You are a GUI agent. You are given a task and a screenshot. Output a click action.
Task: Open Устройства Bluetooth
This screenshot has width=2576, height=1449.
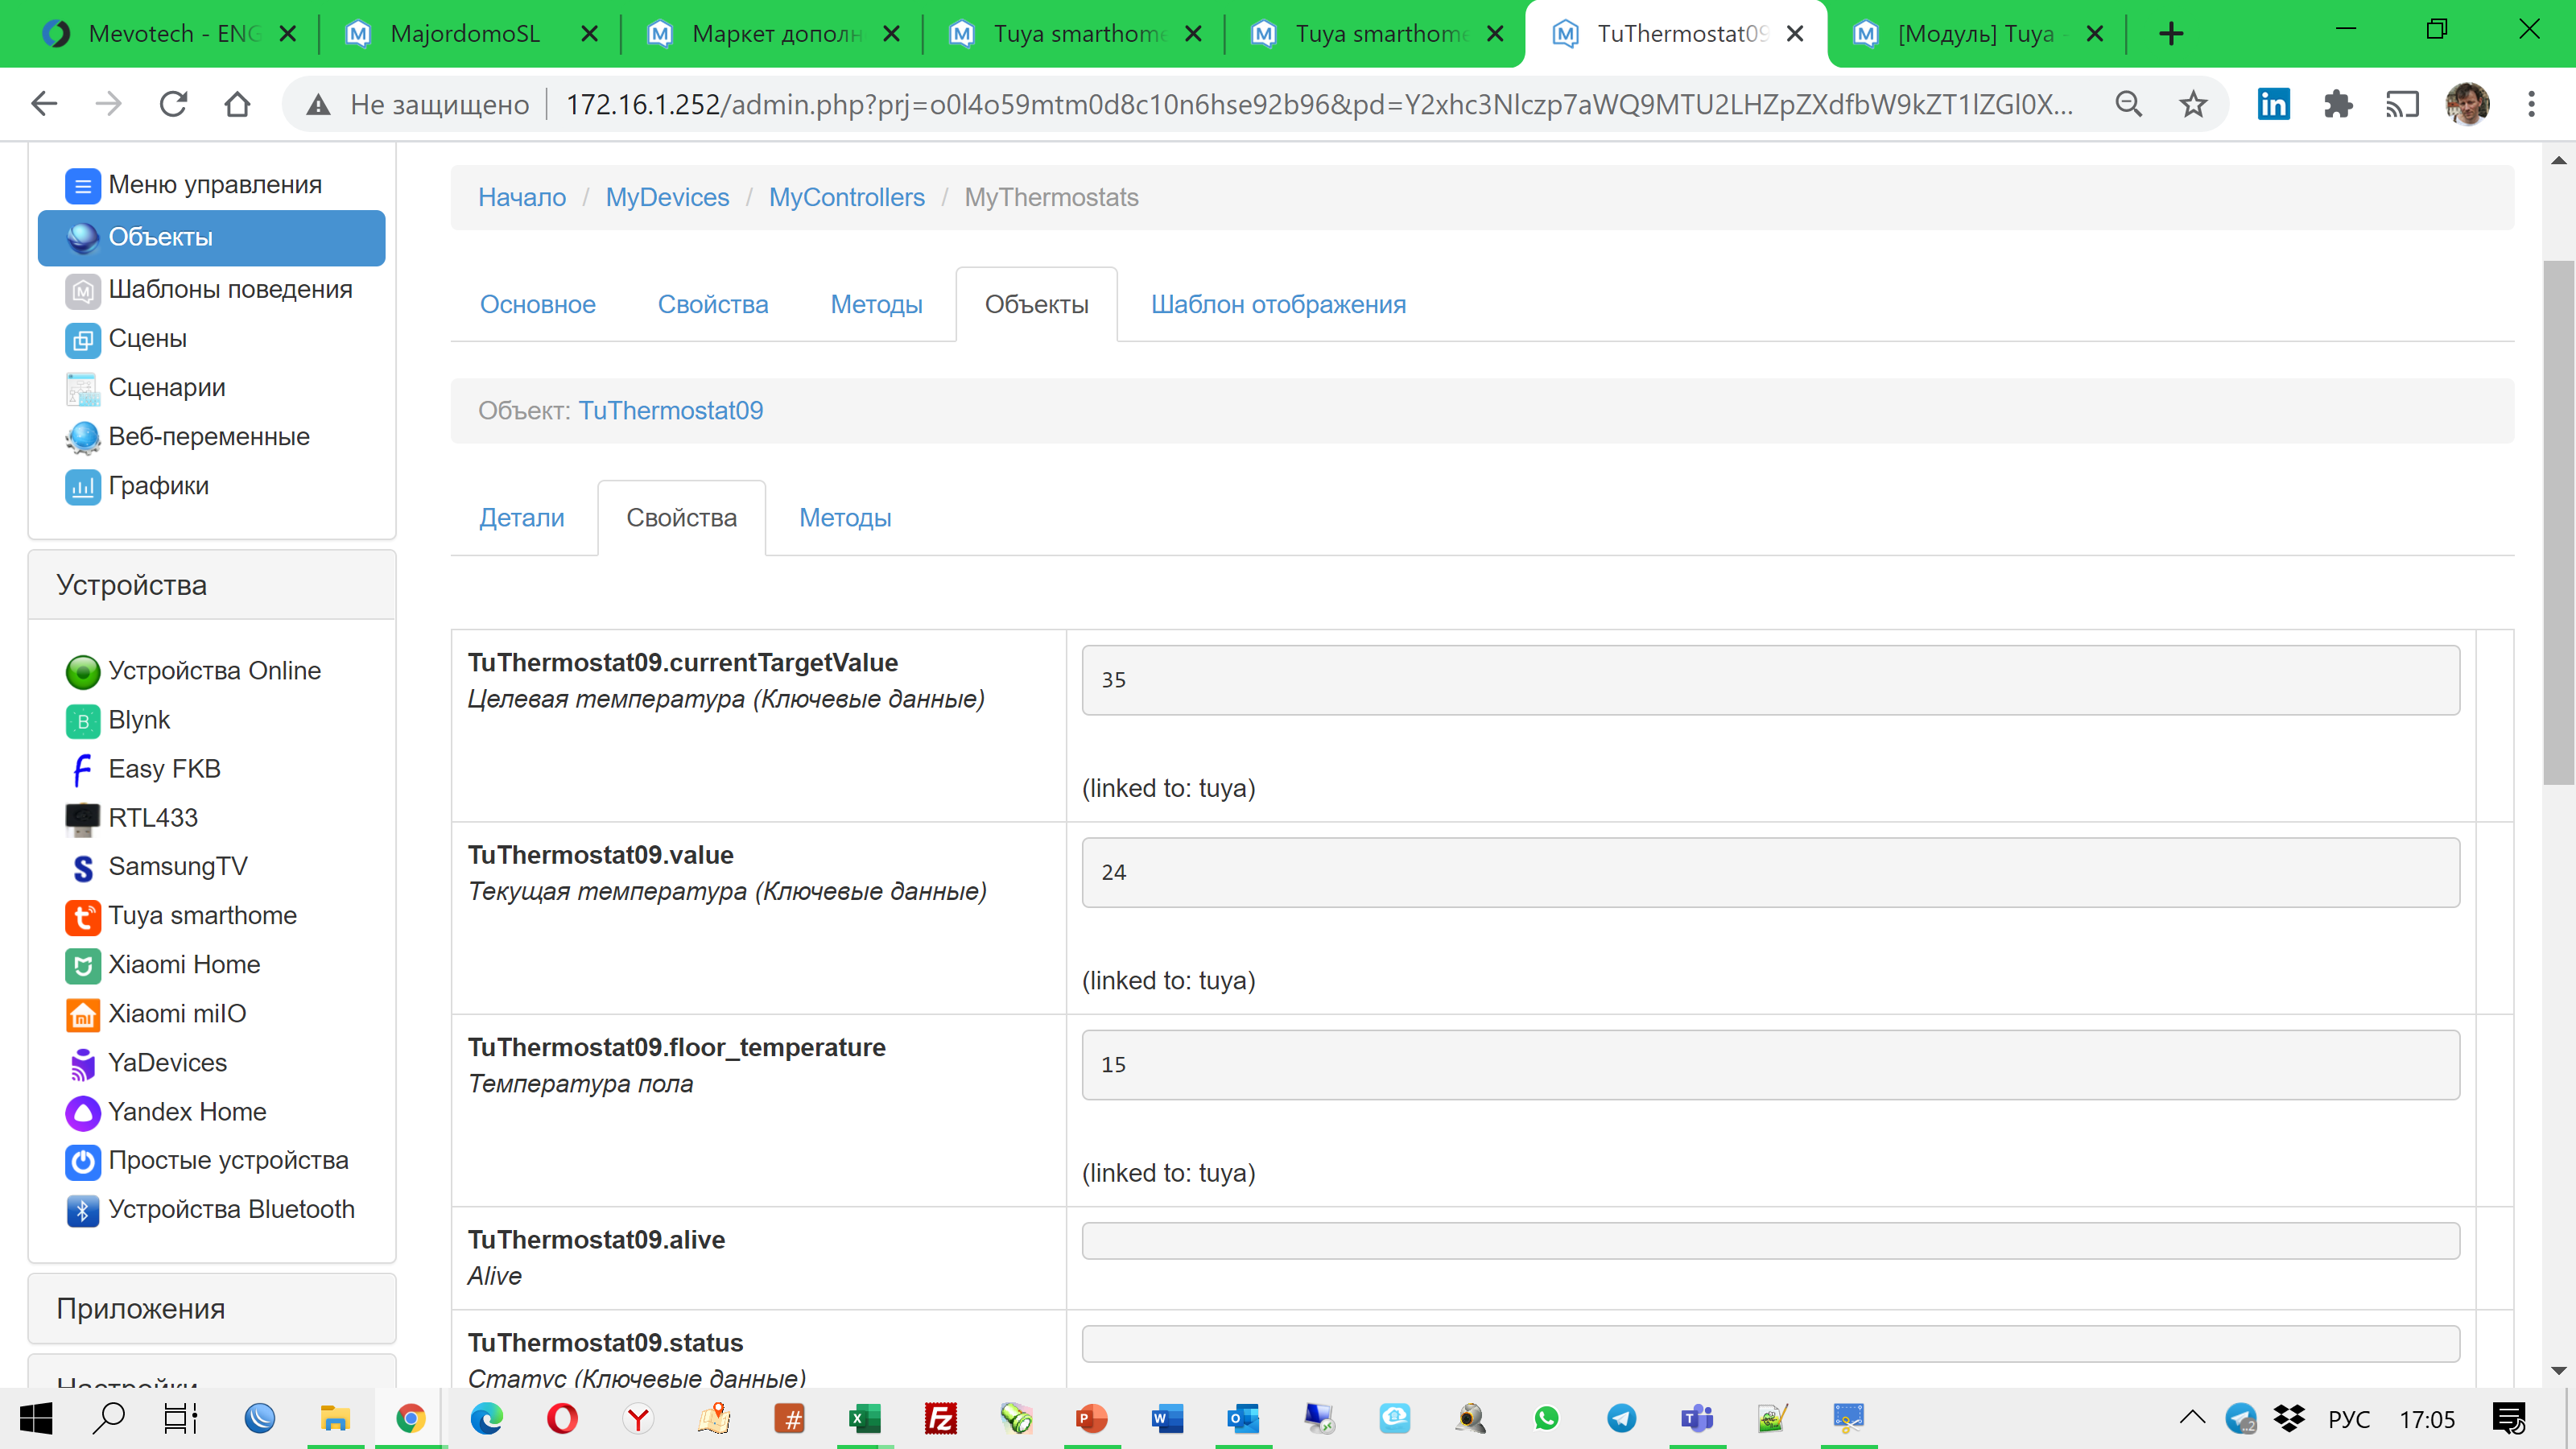click(x=231, y=1208)
